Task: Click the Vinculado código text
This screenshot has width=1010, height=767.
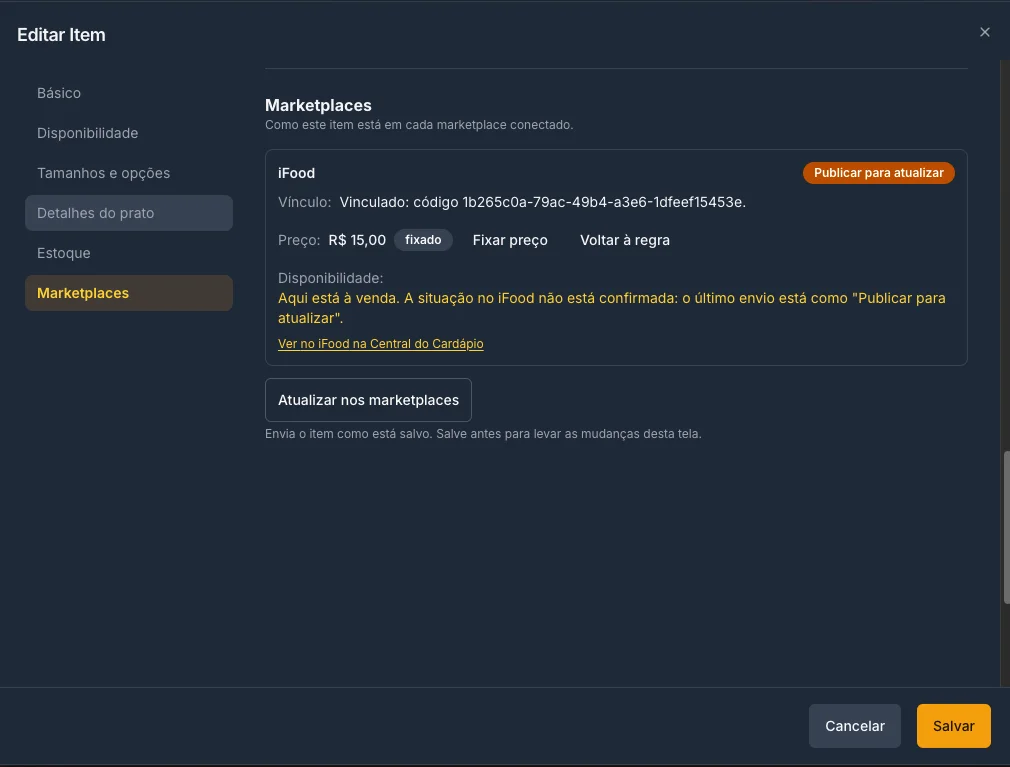Action: coord(542,202)
